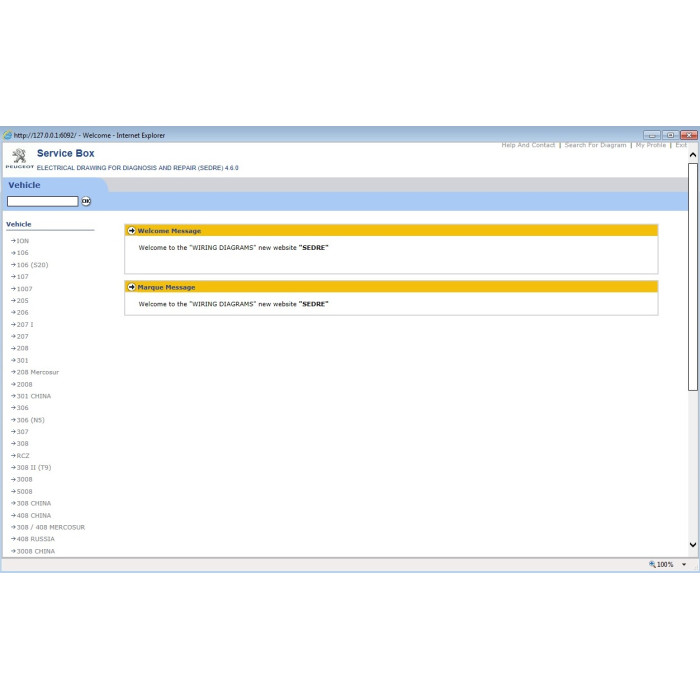
Task: Click the scrollbar down arrow
Action: click(x=693, y=545)
